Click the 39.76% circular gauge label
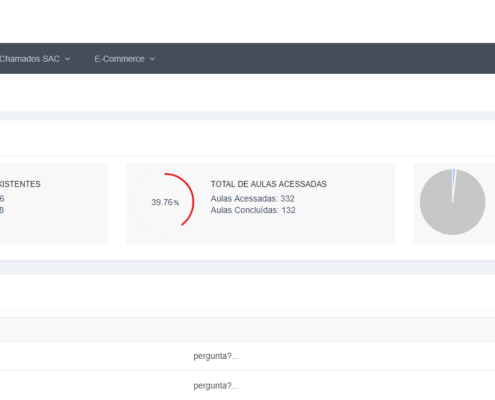Image resolution: width=495 pixels, height=400 pixels. [165, 202]
